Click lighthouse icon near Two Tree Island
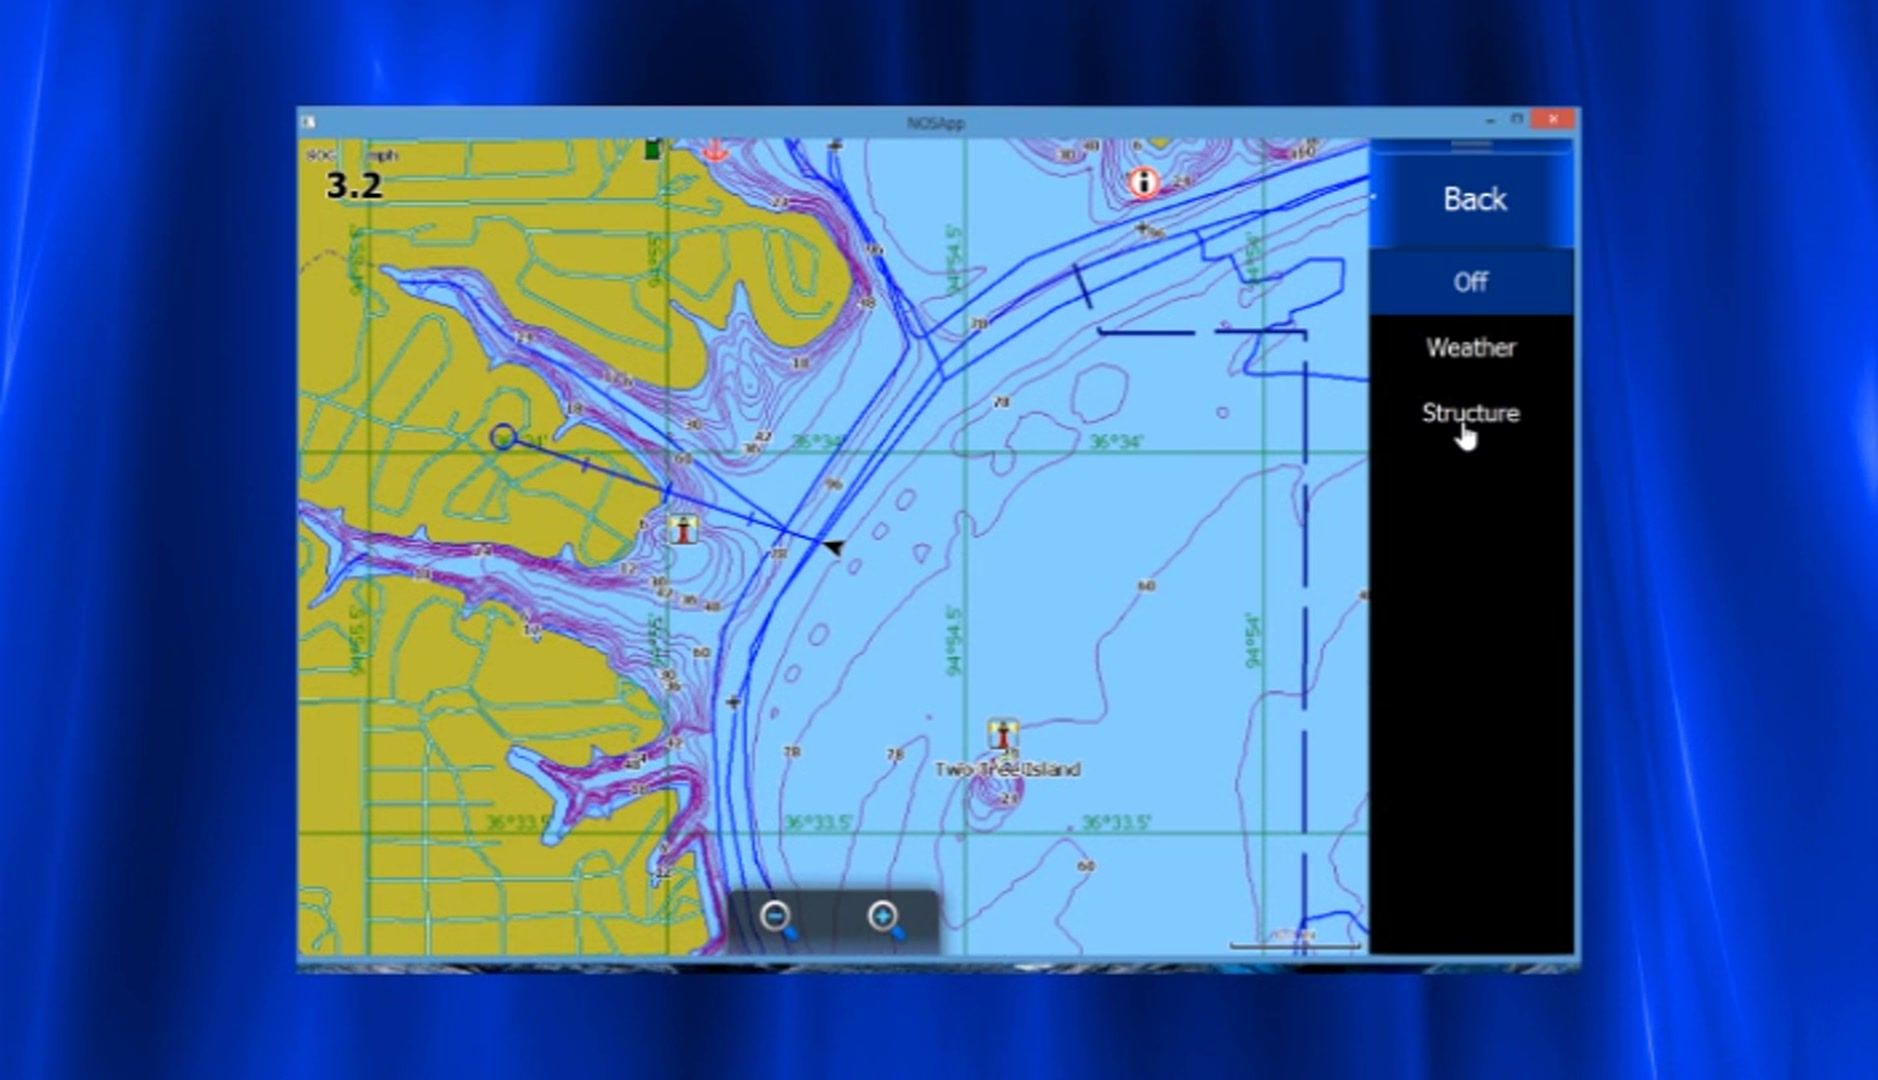The height and width of the screenshot is (1080, 1878). pyautogui.click(x=1002, y=735)
